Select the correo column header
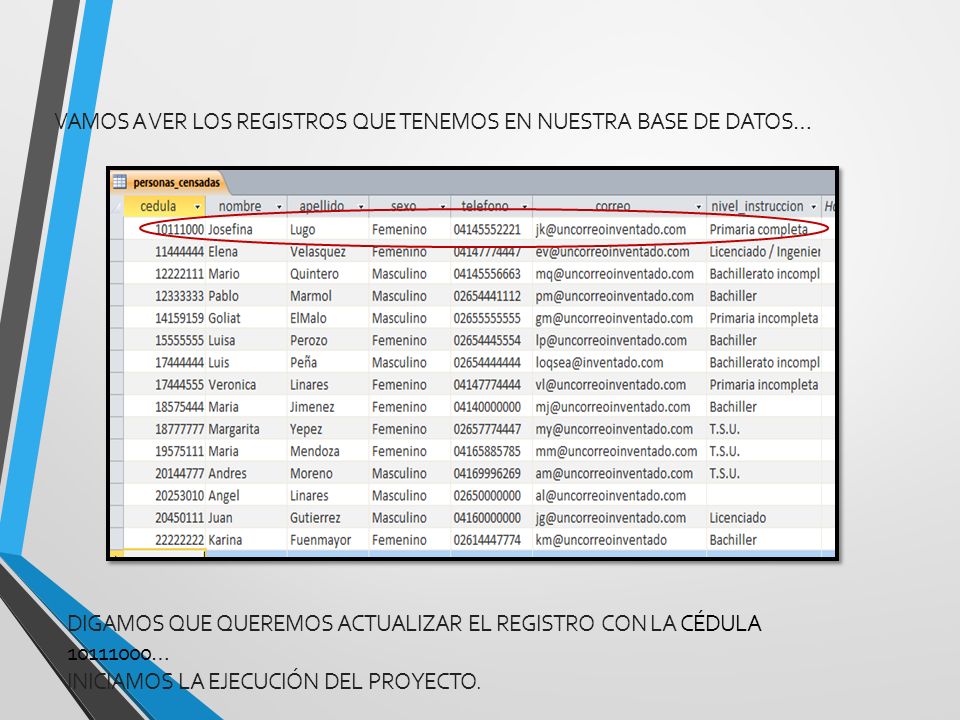Image resolution: width=960 pixels, height=720 pixels. (x=619, y=206)
